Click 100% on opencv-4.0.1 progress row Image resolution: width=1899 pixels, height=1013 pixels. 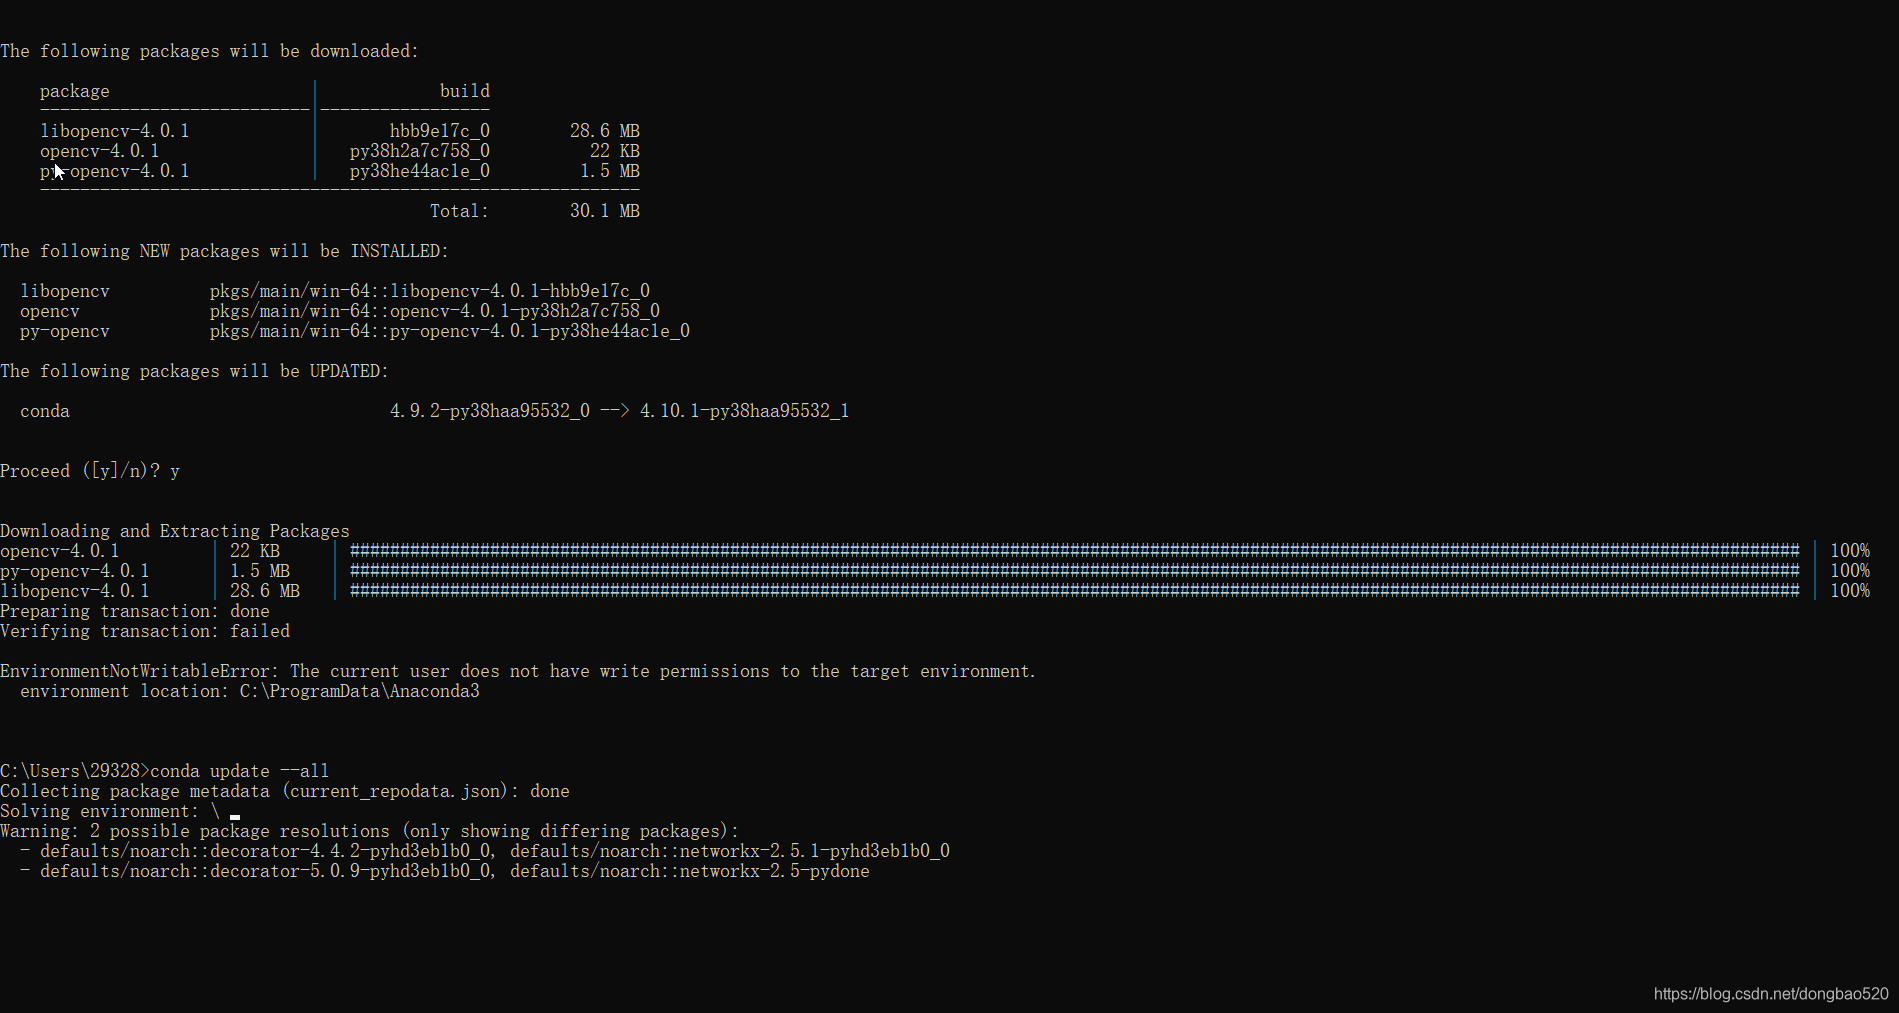(1850, 551)
